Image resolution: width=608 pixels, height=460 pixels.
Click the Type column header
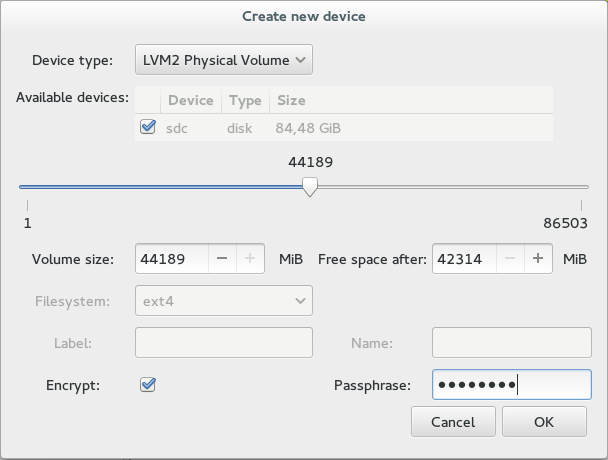tap(245, 100)
